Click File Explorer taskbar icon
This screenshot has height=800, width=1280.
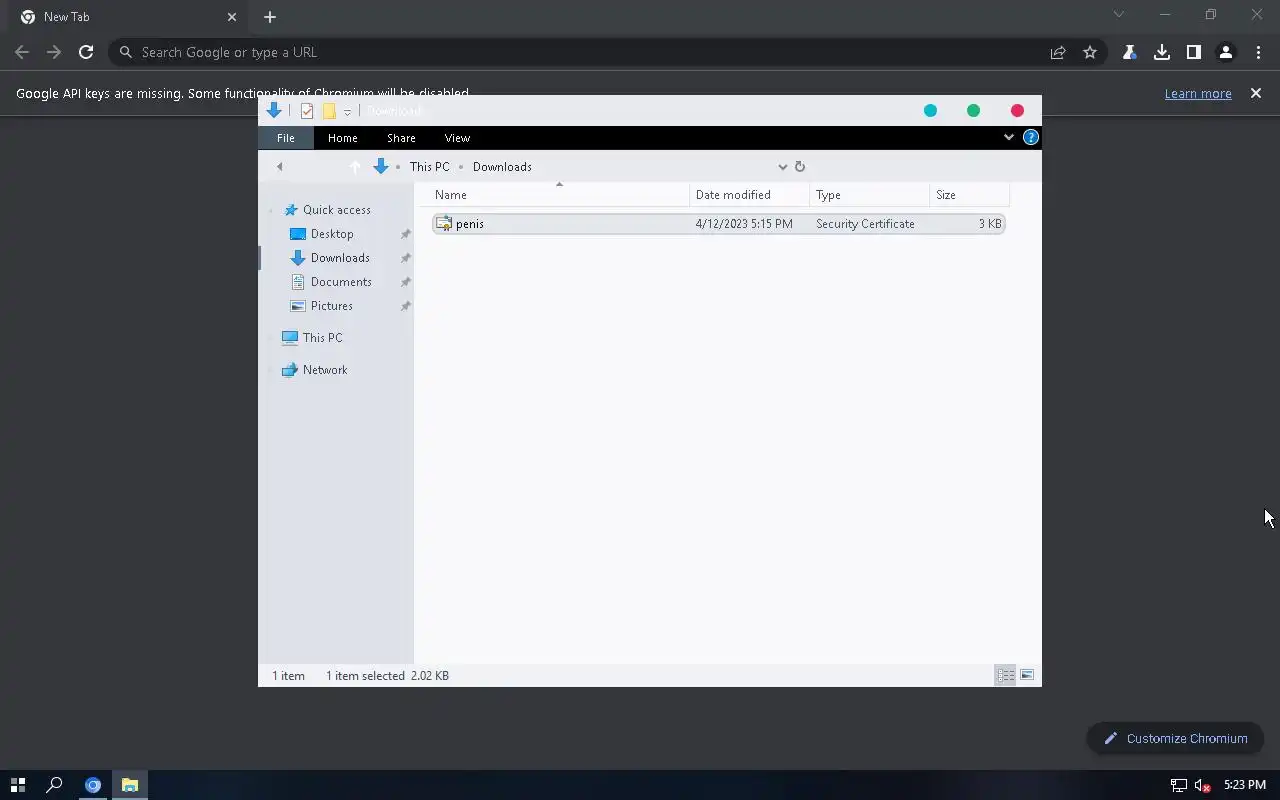coord(130,785)
